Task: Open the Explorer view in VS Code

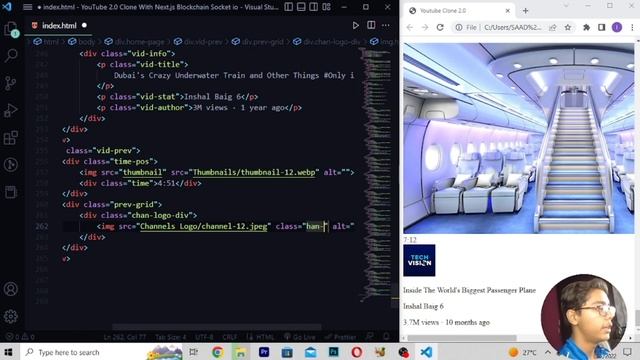Action: 11,29
